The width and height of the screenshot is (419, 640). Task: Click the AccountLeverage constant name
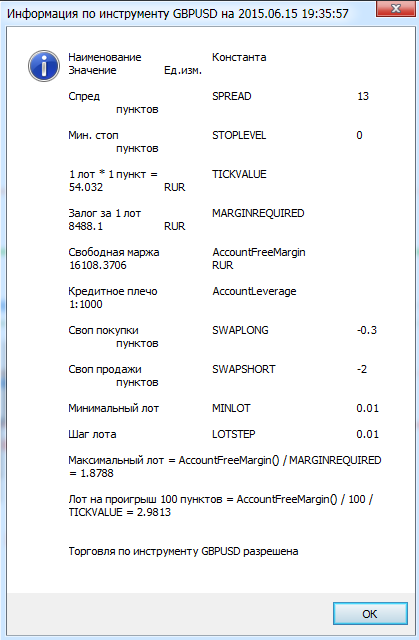pyautogui.click(x=254, y=291)
